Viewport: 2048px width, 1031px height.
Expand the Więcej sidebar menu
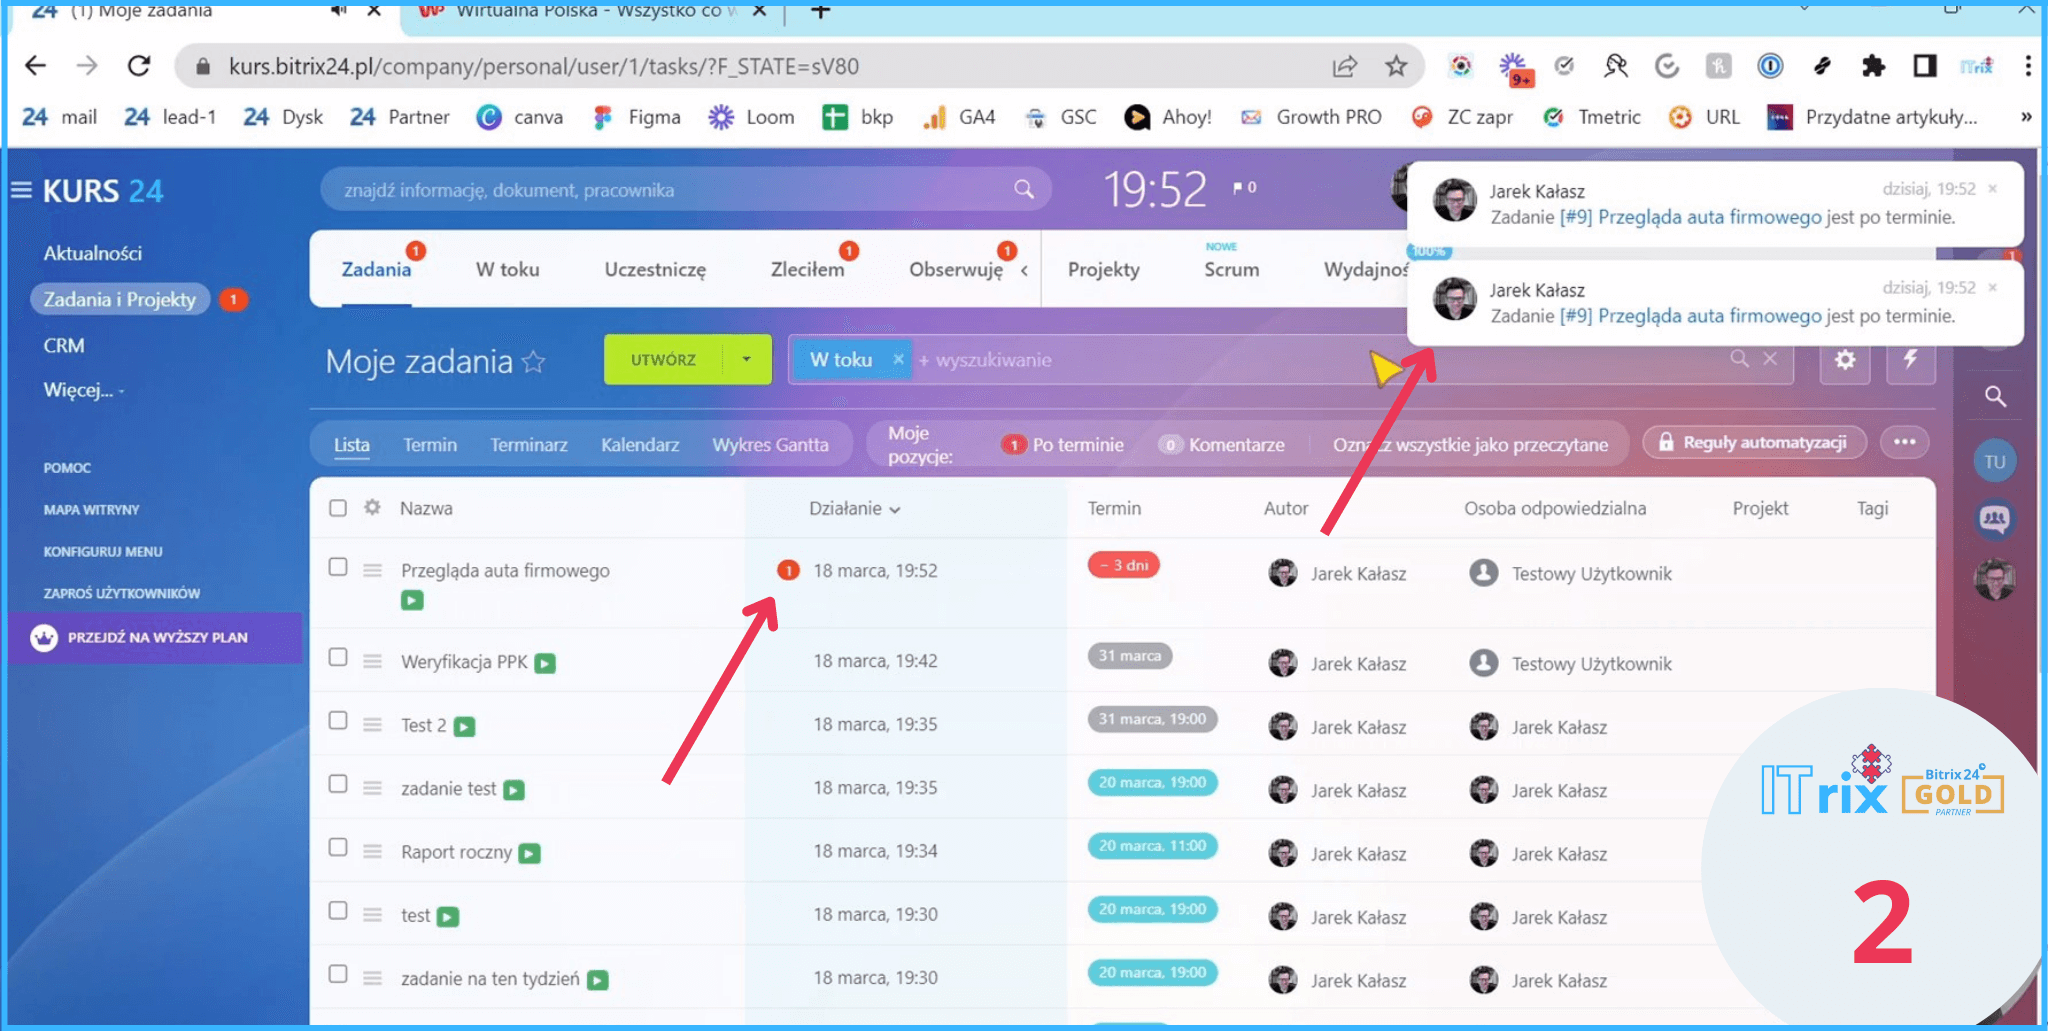pos(83,390)
